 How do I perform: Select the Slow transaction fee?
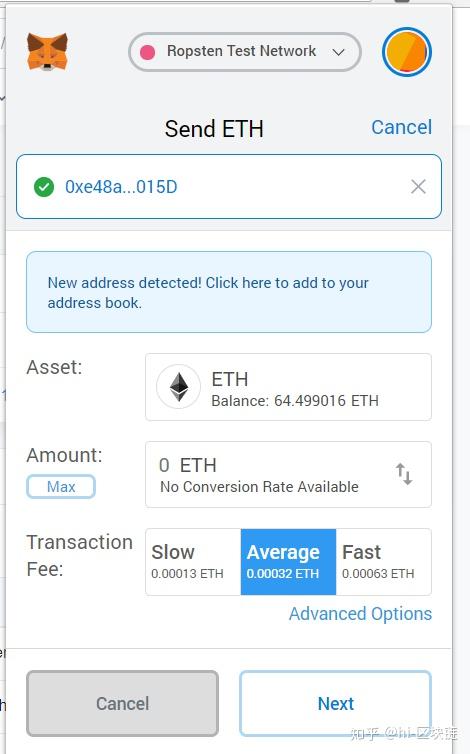point(193,562)
